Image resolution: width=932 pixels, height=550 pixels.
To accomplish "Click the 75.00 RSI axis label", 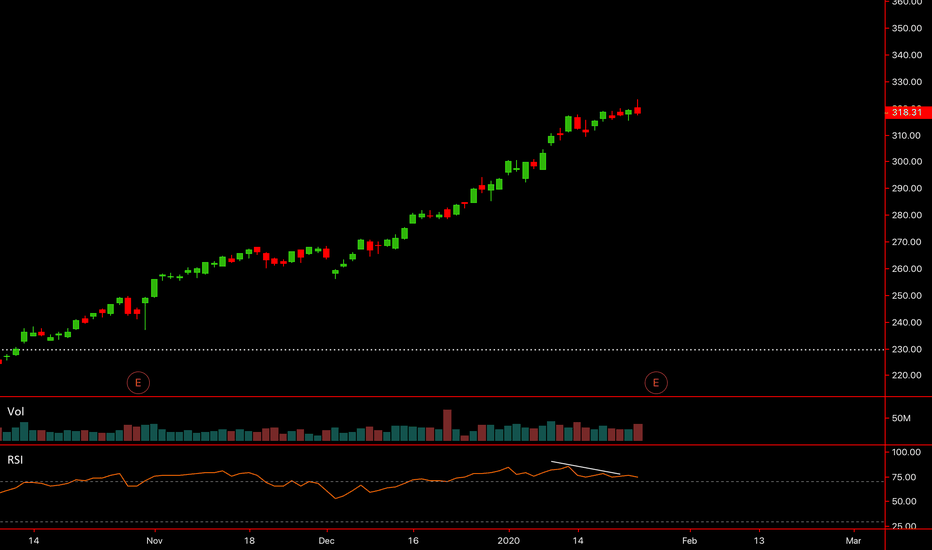I will coord(904,477).
